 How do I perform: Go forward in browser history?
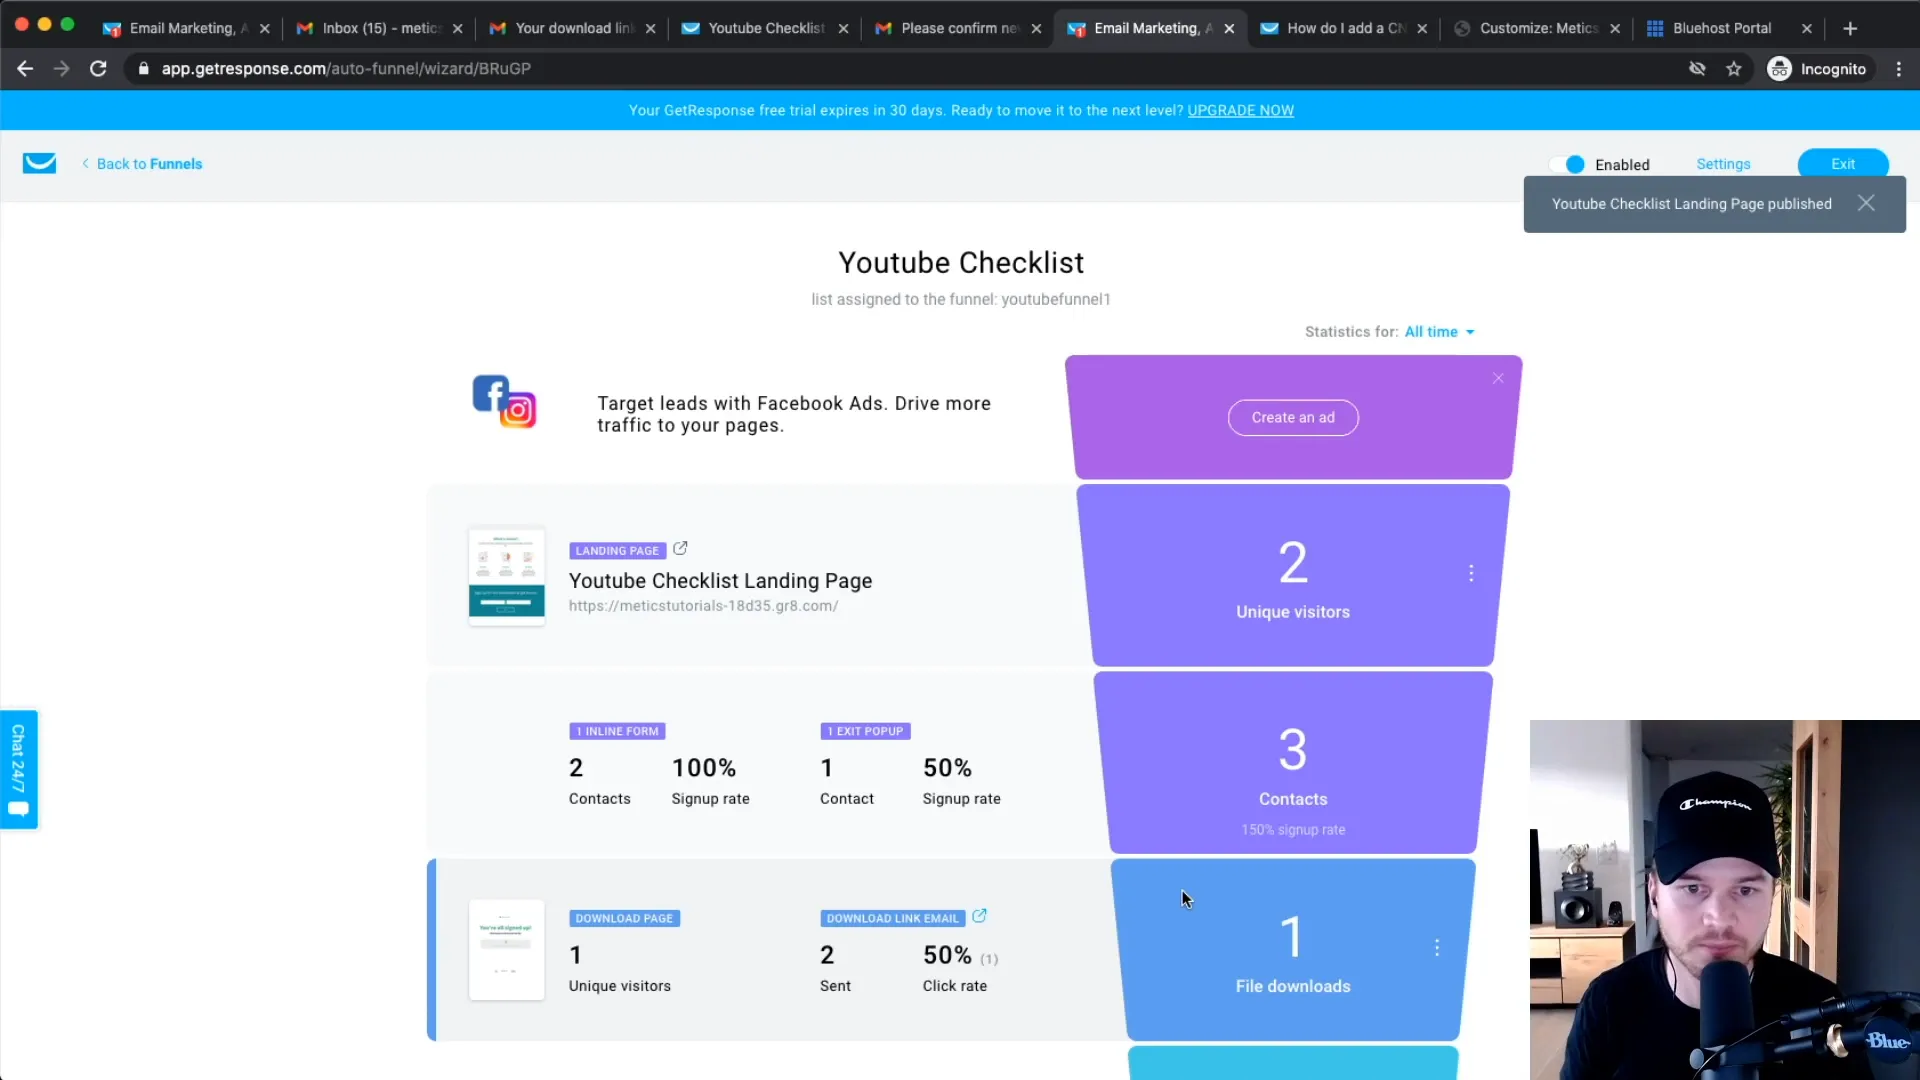(x=61, y=69)
